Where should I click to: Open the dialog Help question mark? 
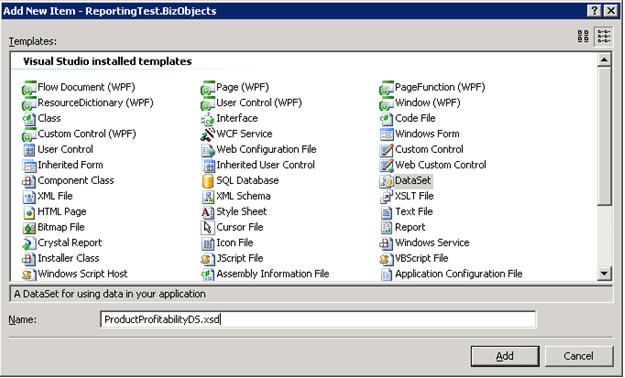[x=594, y=10]
